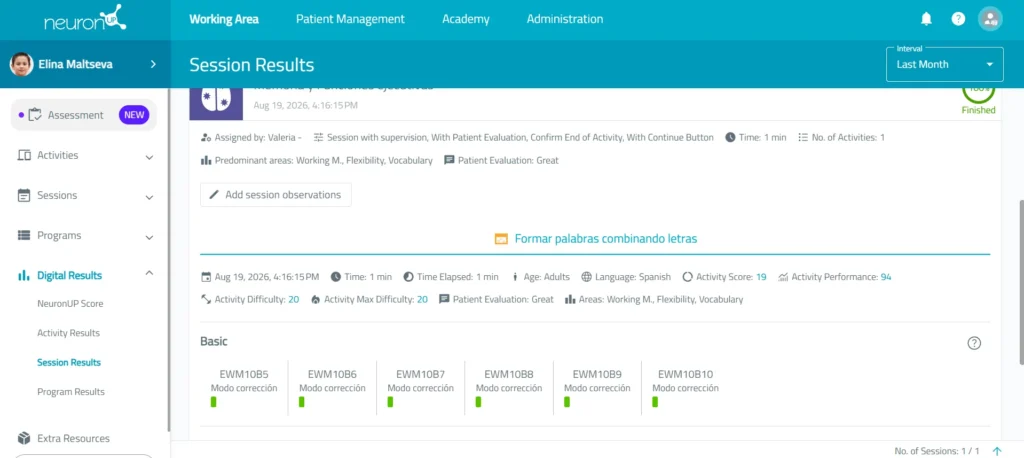Open the Patient Management tab
1024x458 pixels.
coord(350,19)
